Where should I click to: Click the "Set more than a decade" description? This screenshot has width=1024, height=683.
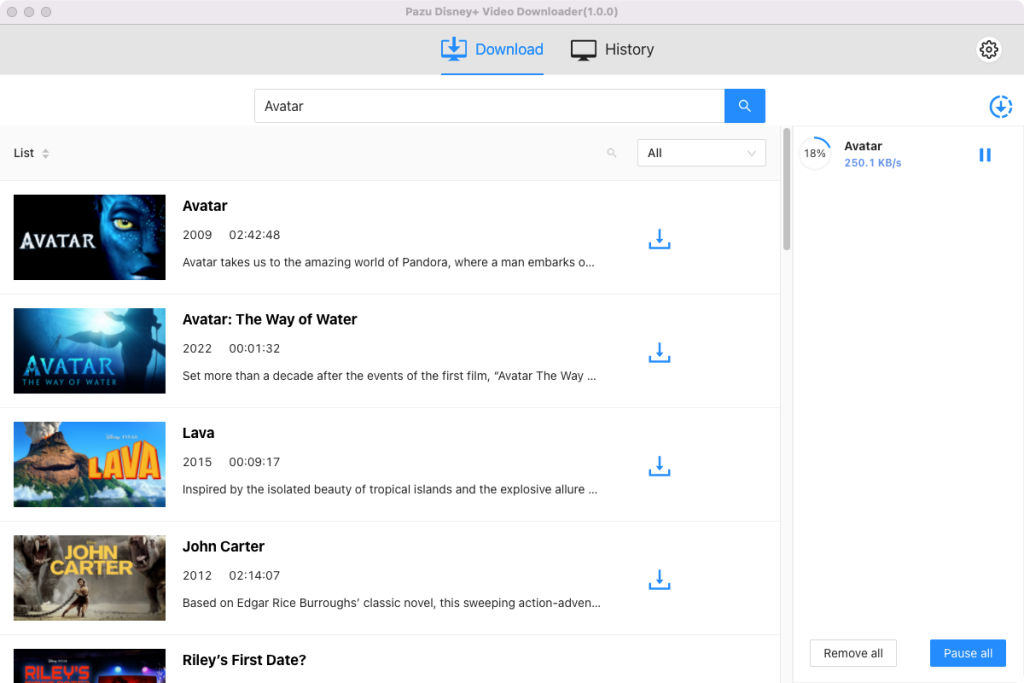(389, 376)
